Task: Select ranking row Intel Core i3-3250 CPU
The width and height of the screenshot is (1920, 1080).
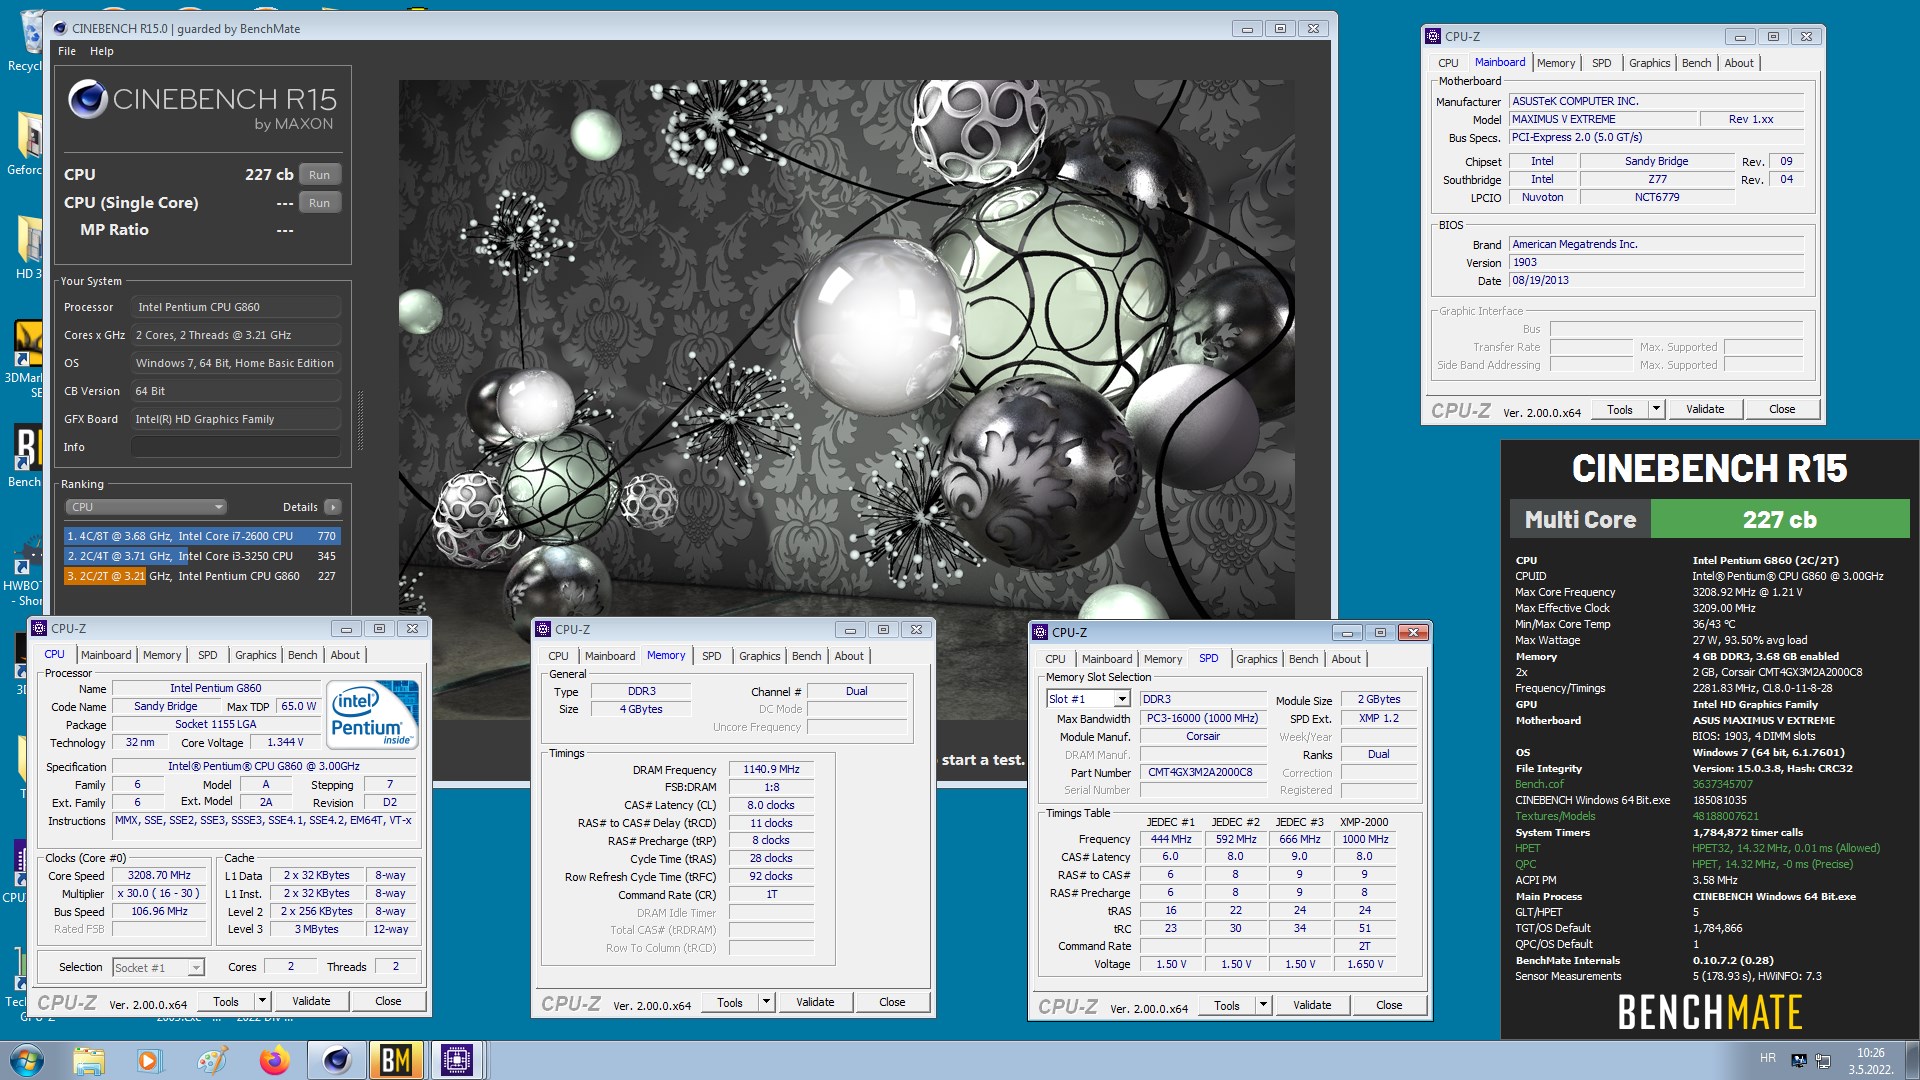Action: click(202, 556)
